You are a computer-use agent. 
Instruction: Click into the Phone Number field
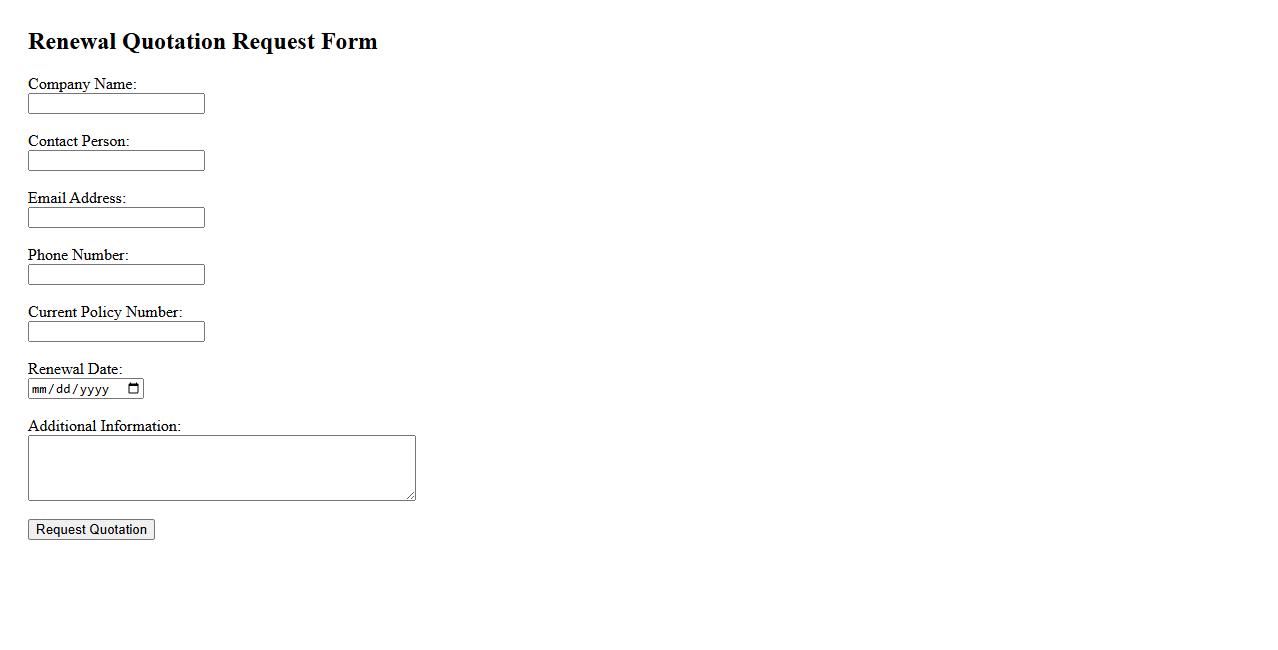tap(116, 275)
